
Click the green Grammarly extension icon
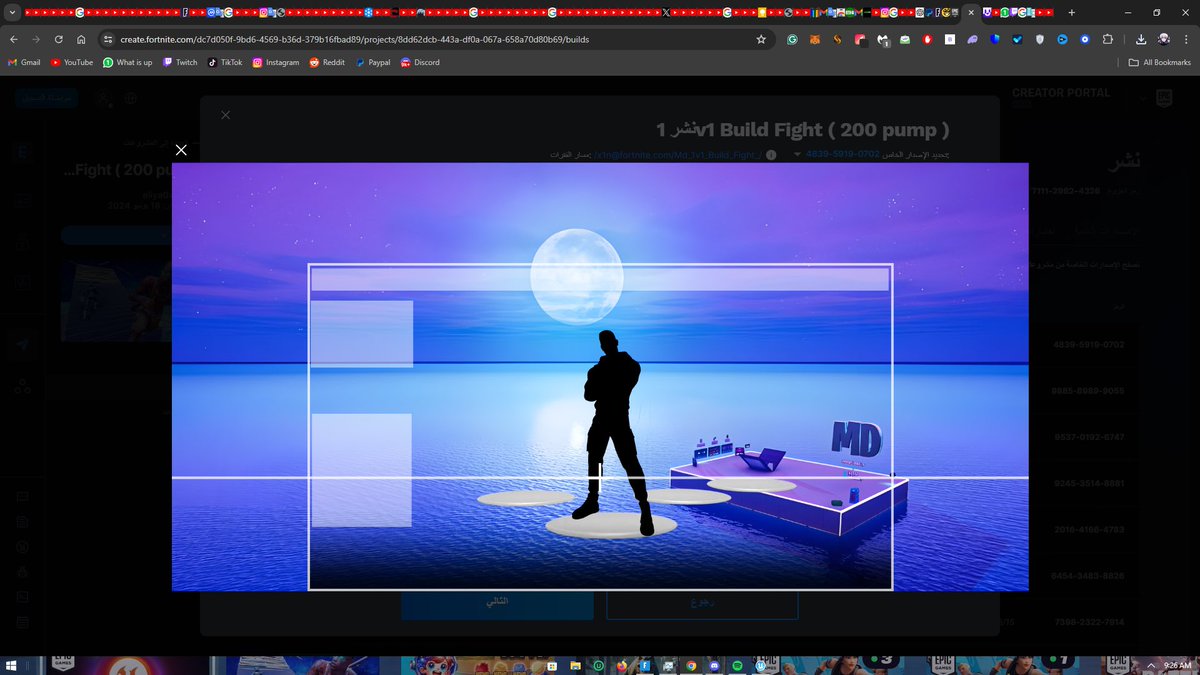[x=792, y=39]
